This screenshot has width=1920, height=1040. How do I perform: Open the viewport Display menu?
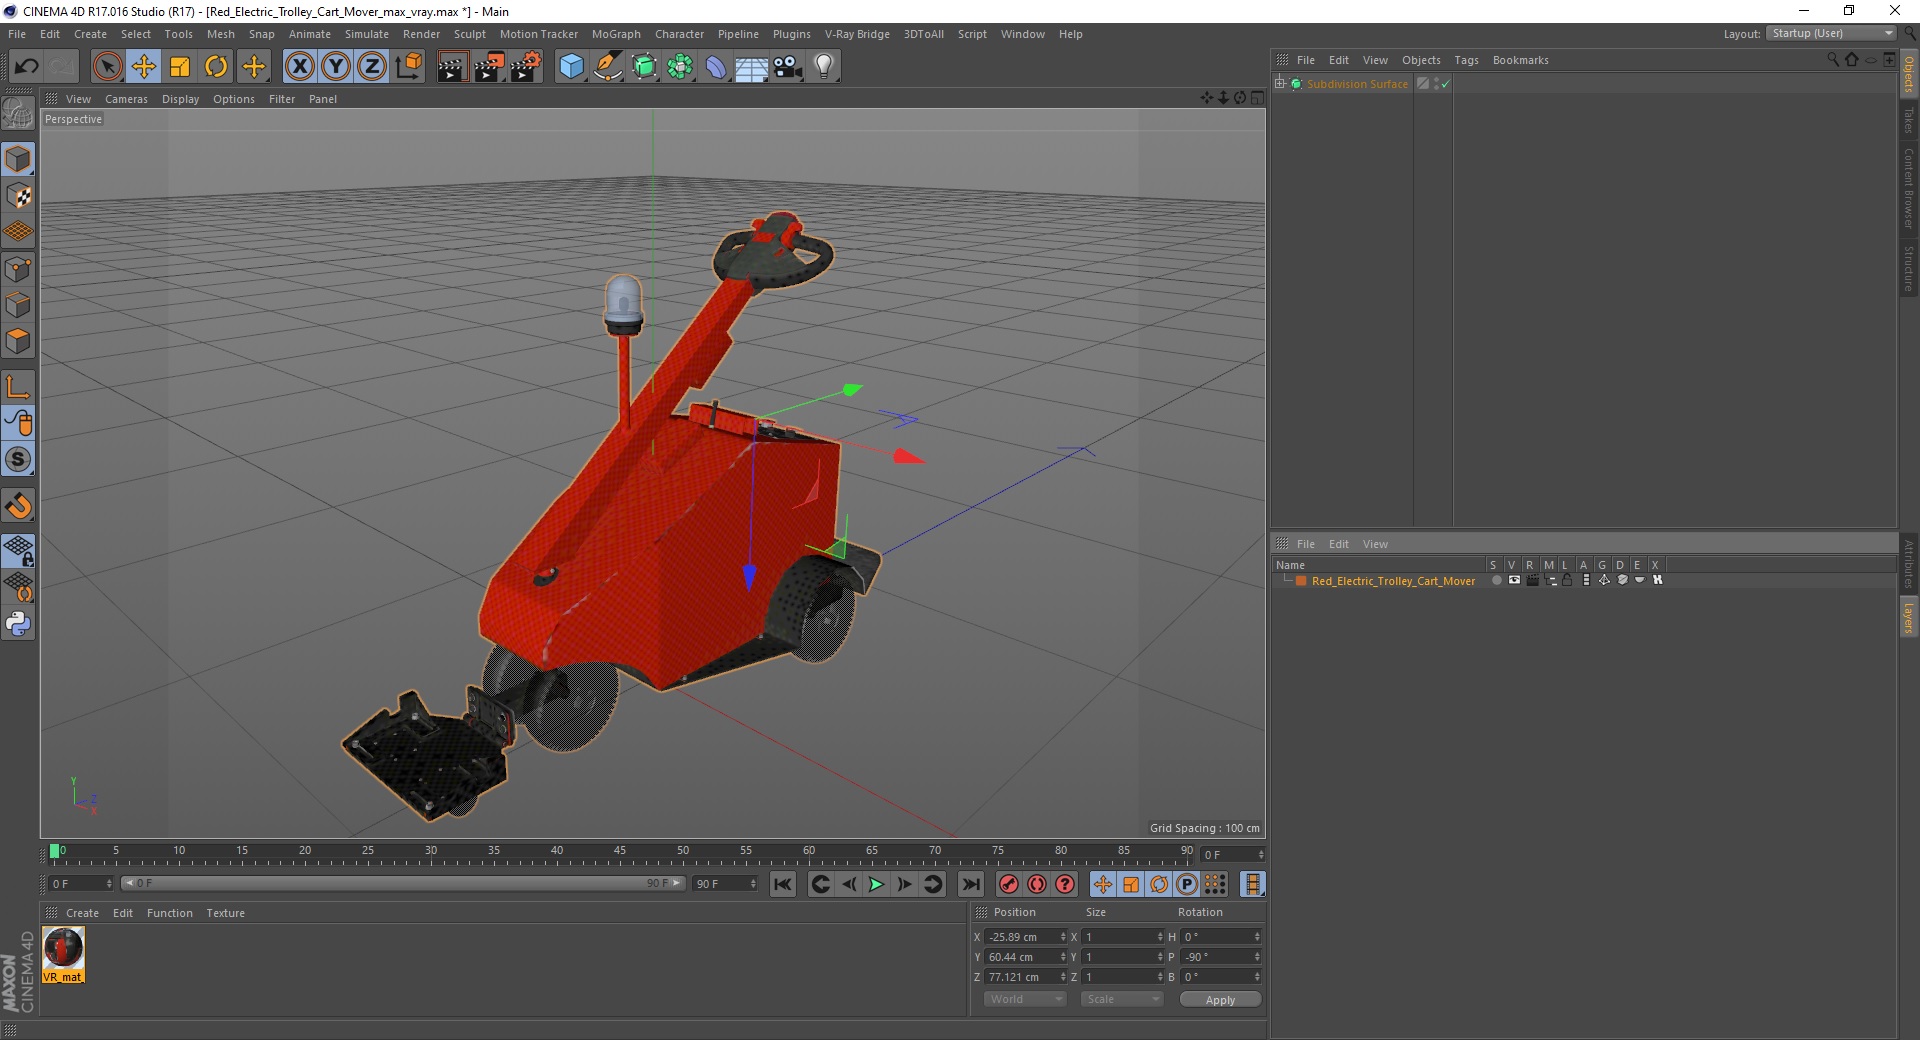click(180, 99)
